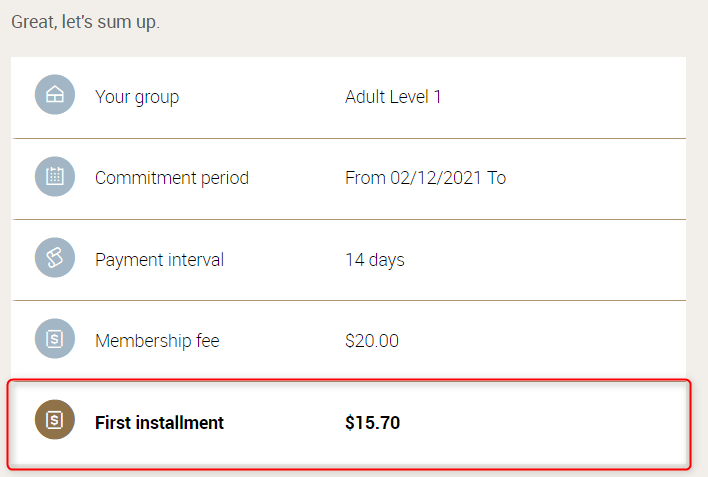Click the "Commitment period" label
708x477 pixels.
pyautogui.click(x=172, y=178)
